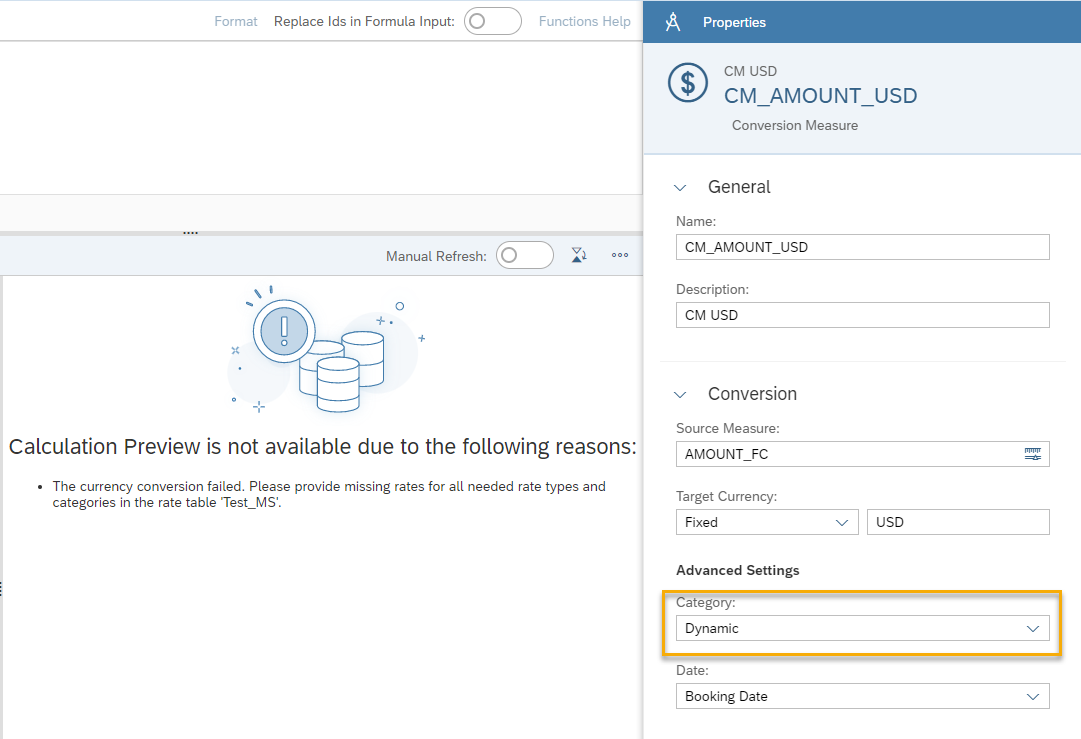
Task: Open Functions Help
Action: pyautogui.click(x=585, y=21)
